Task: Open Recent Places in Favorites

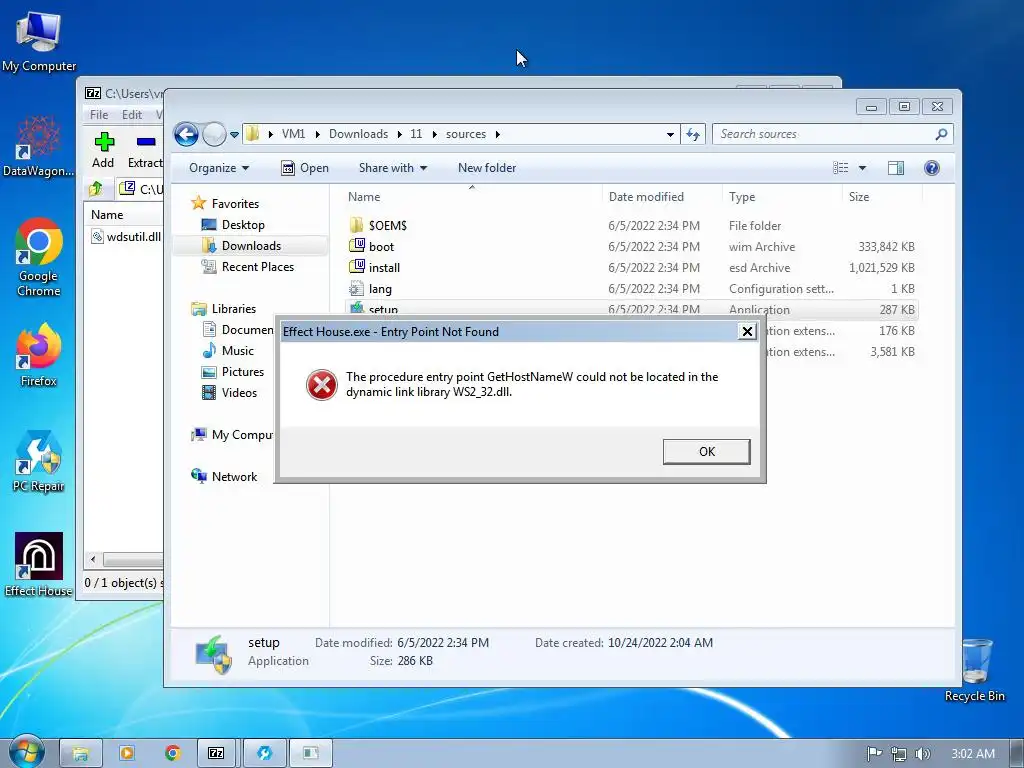Action: tap(257, 266)
